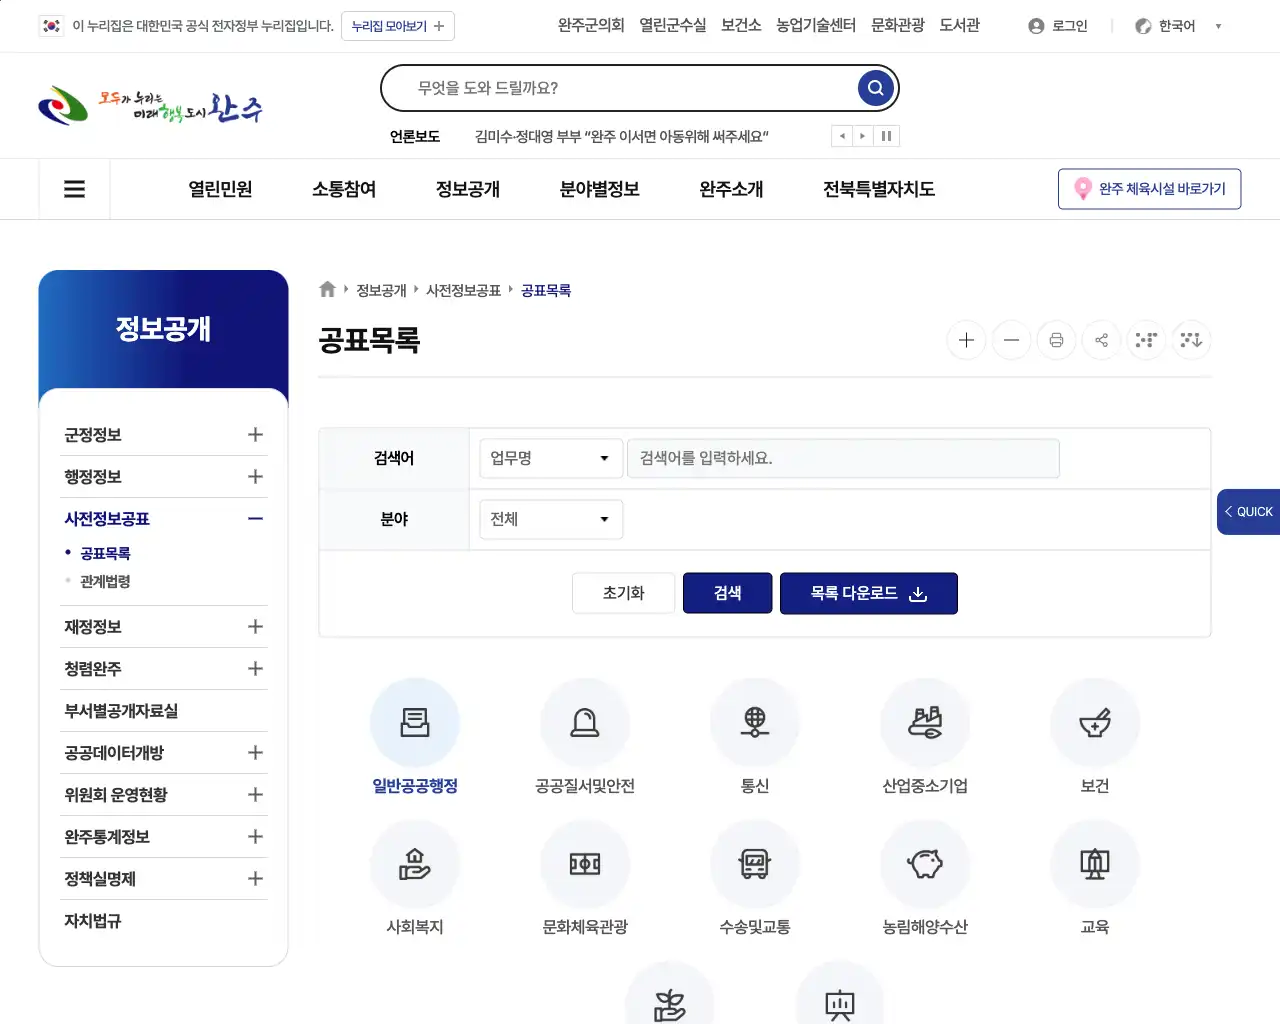Pause the scrolling news ticker
Viewport: 1280px width, 1024px height.
point(886,136)
